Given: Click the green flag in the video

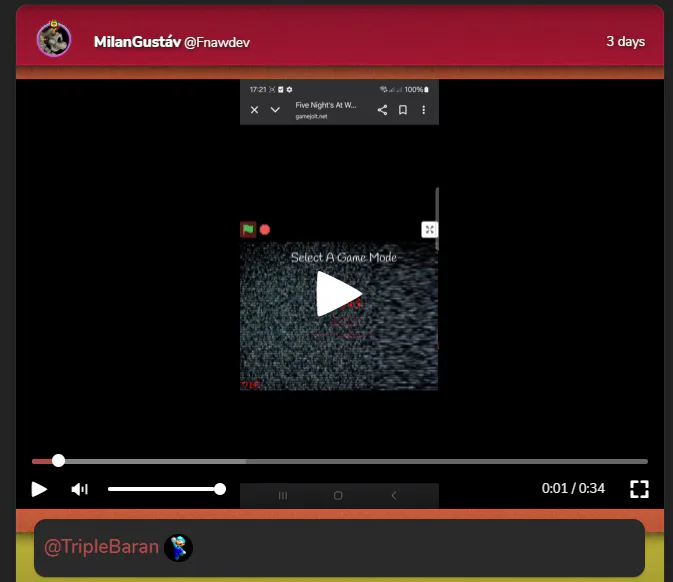Looking at the screenshot, I should point(248,230).
